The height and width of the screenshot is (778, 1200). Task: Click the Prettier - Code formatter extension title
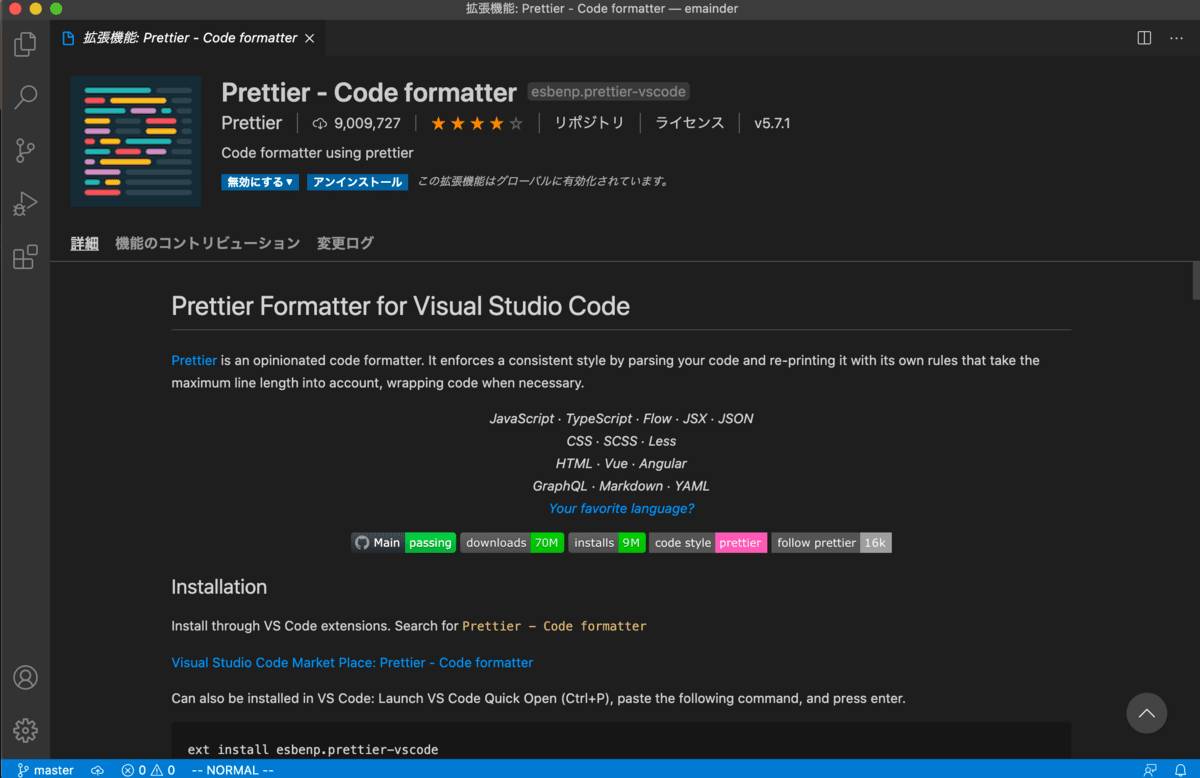coord(369,92)
